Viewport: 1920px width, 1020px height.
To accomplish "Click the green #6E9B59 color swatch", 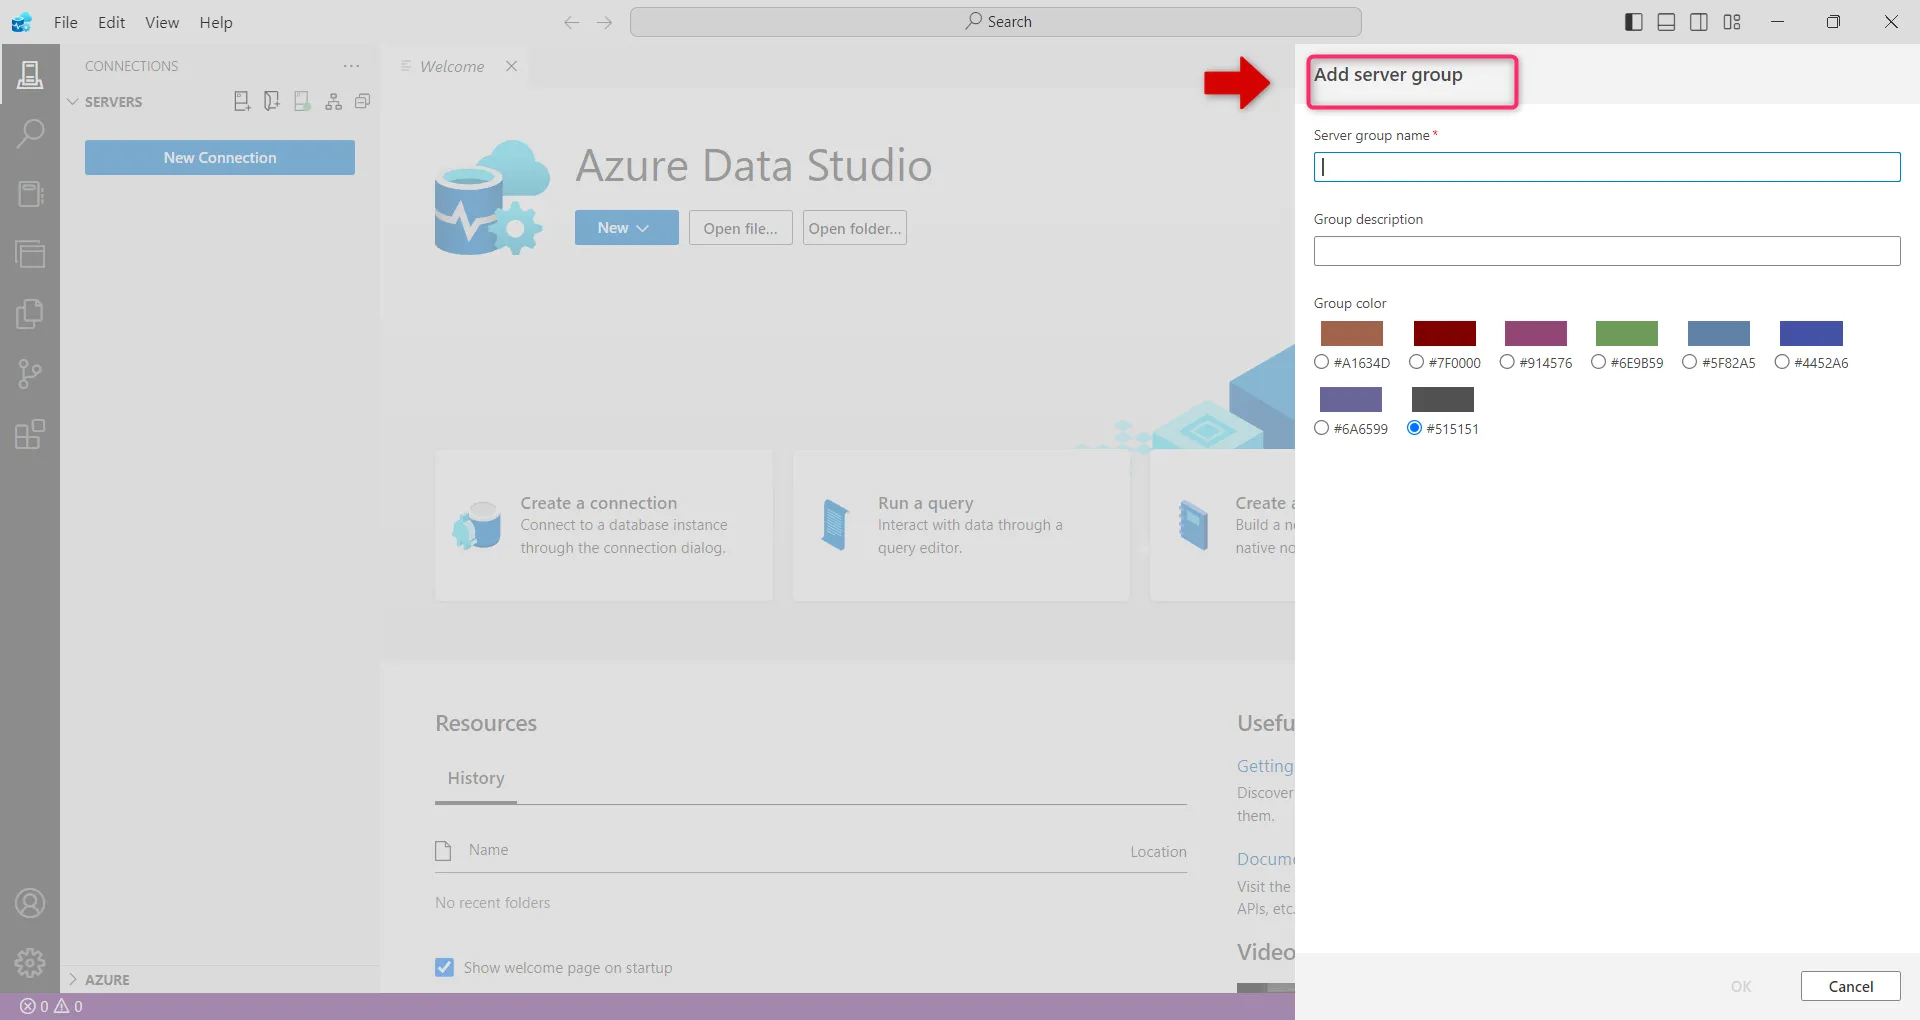I will pos(1626,333).
